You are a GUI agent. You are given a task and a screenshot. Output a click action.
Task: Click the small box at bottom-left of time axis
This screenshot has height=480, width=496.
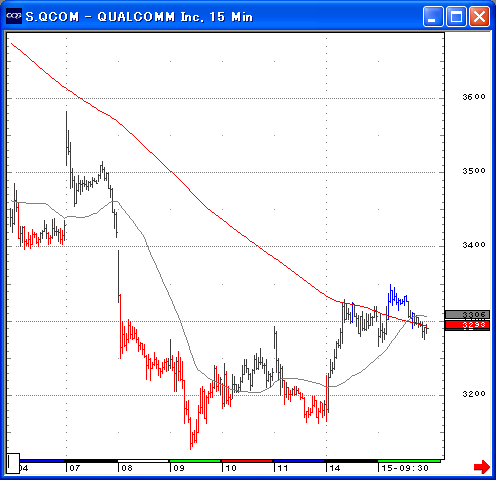coord(14,463)
